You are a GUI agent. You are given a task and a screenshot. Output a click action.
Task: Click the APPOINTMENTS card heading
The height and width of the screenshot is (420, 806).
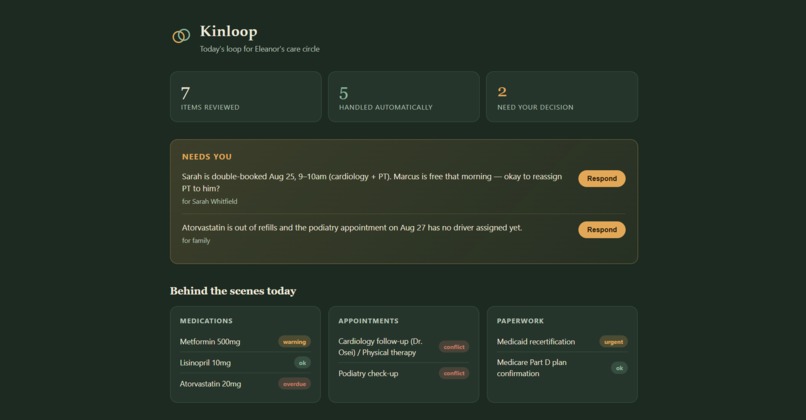pyautogui.click(x=368, y=321)
